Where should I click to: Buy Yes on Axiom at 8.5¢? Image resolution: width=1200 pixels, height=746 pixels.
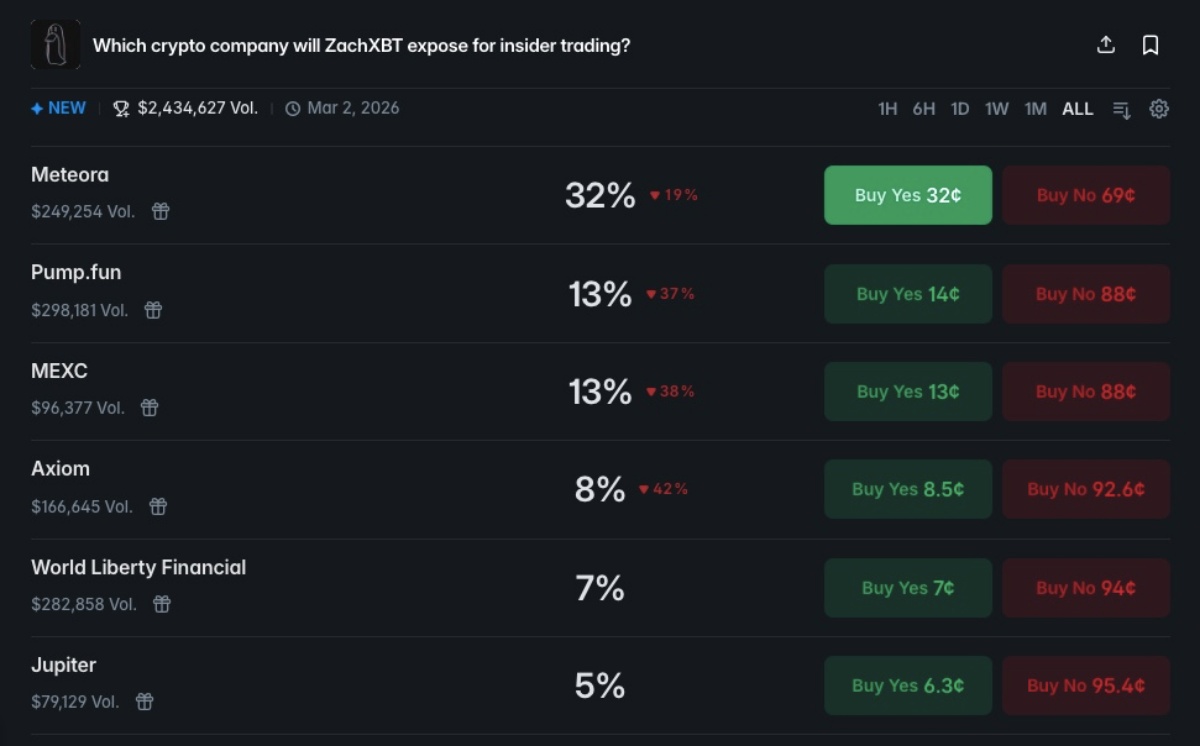click(x=907, y=489)
